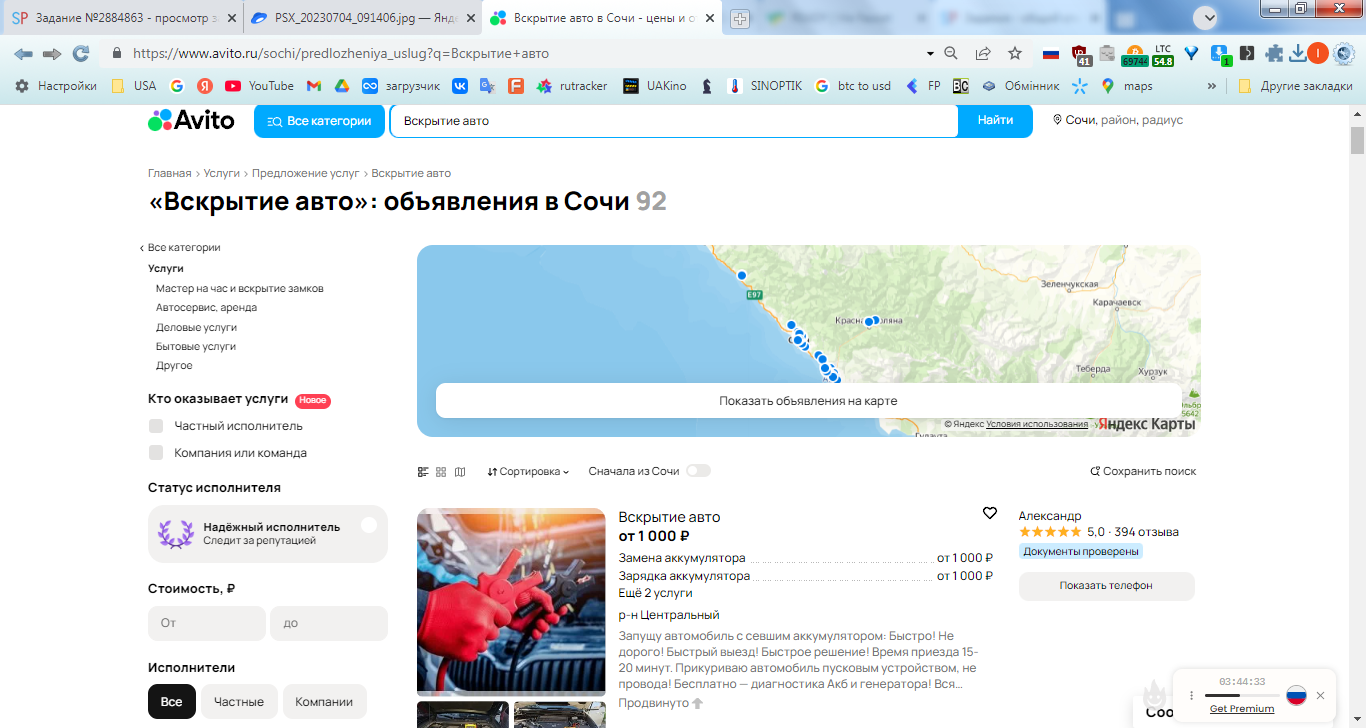The height and width of the screenshot is (728, 1366).
Task: Open the Мастер на час и вскрытие замков category
Action: click(x=240, y=288)
